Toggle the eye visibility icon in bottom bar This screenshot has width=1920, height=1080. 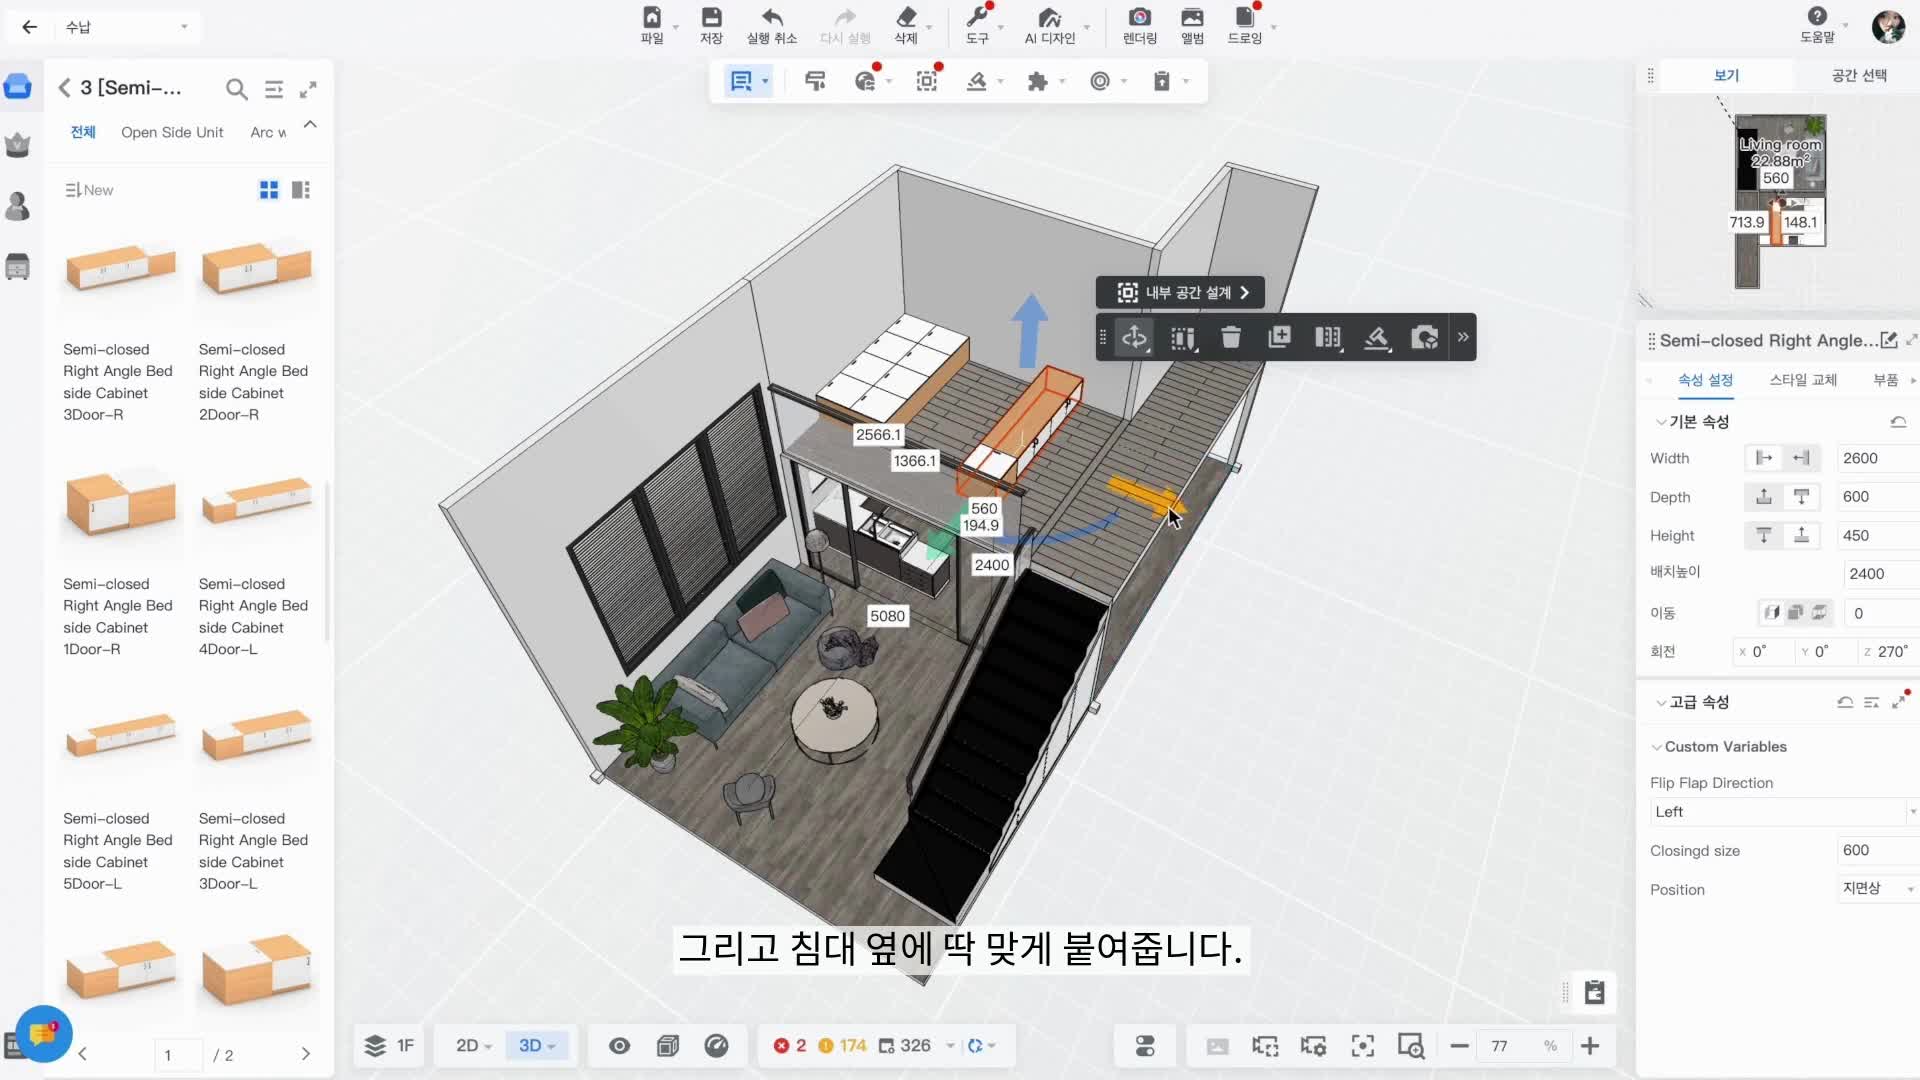[619, 1046]
